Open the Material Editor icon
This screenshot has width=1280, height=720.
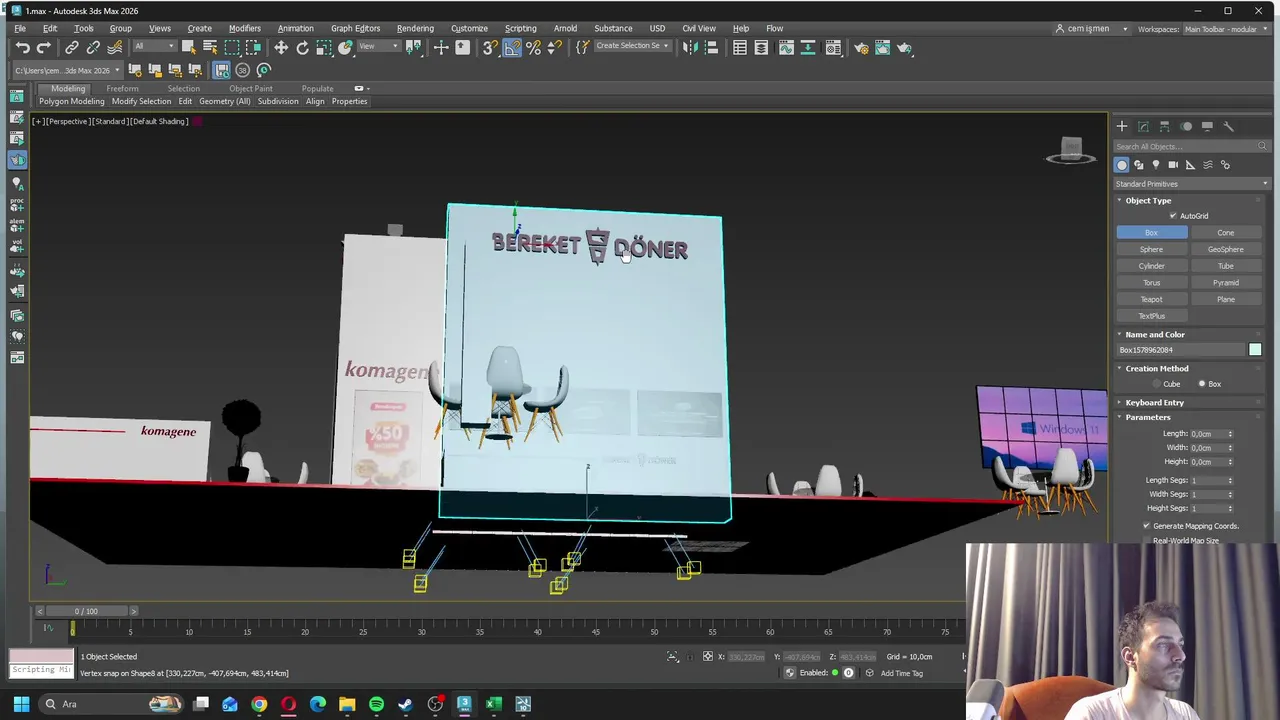[x=833, y=48]
